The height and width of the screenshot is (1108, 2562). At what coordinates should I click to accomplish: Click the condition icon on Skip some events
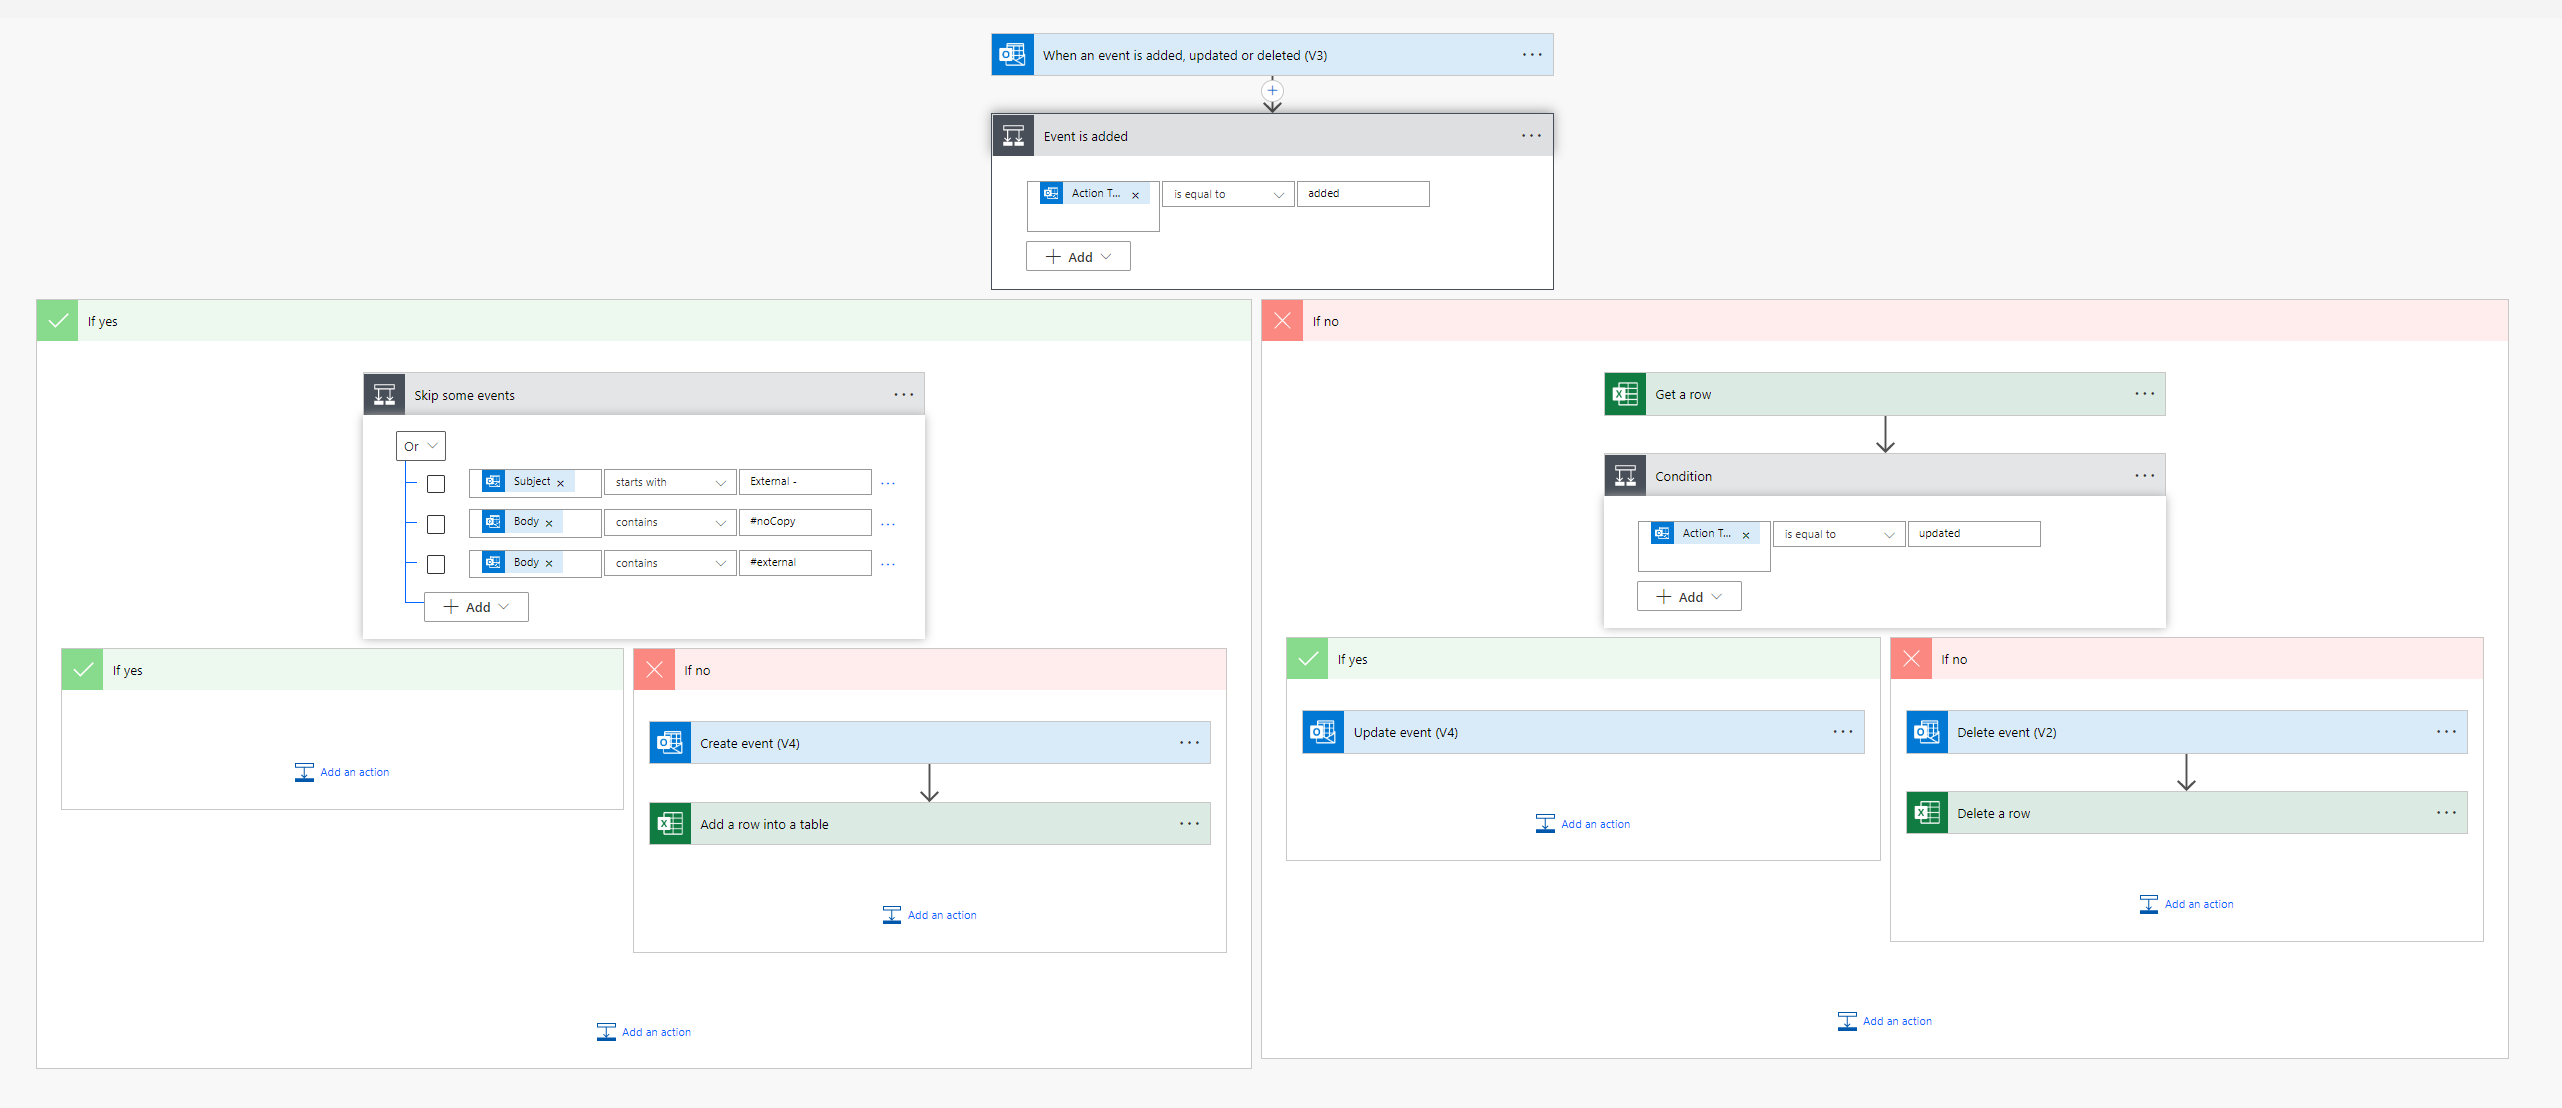[384, 395]
